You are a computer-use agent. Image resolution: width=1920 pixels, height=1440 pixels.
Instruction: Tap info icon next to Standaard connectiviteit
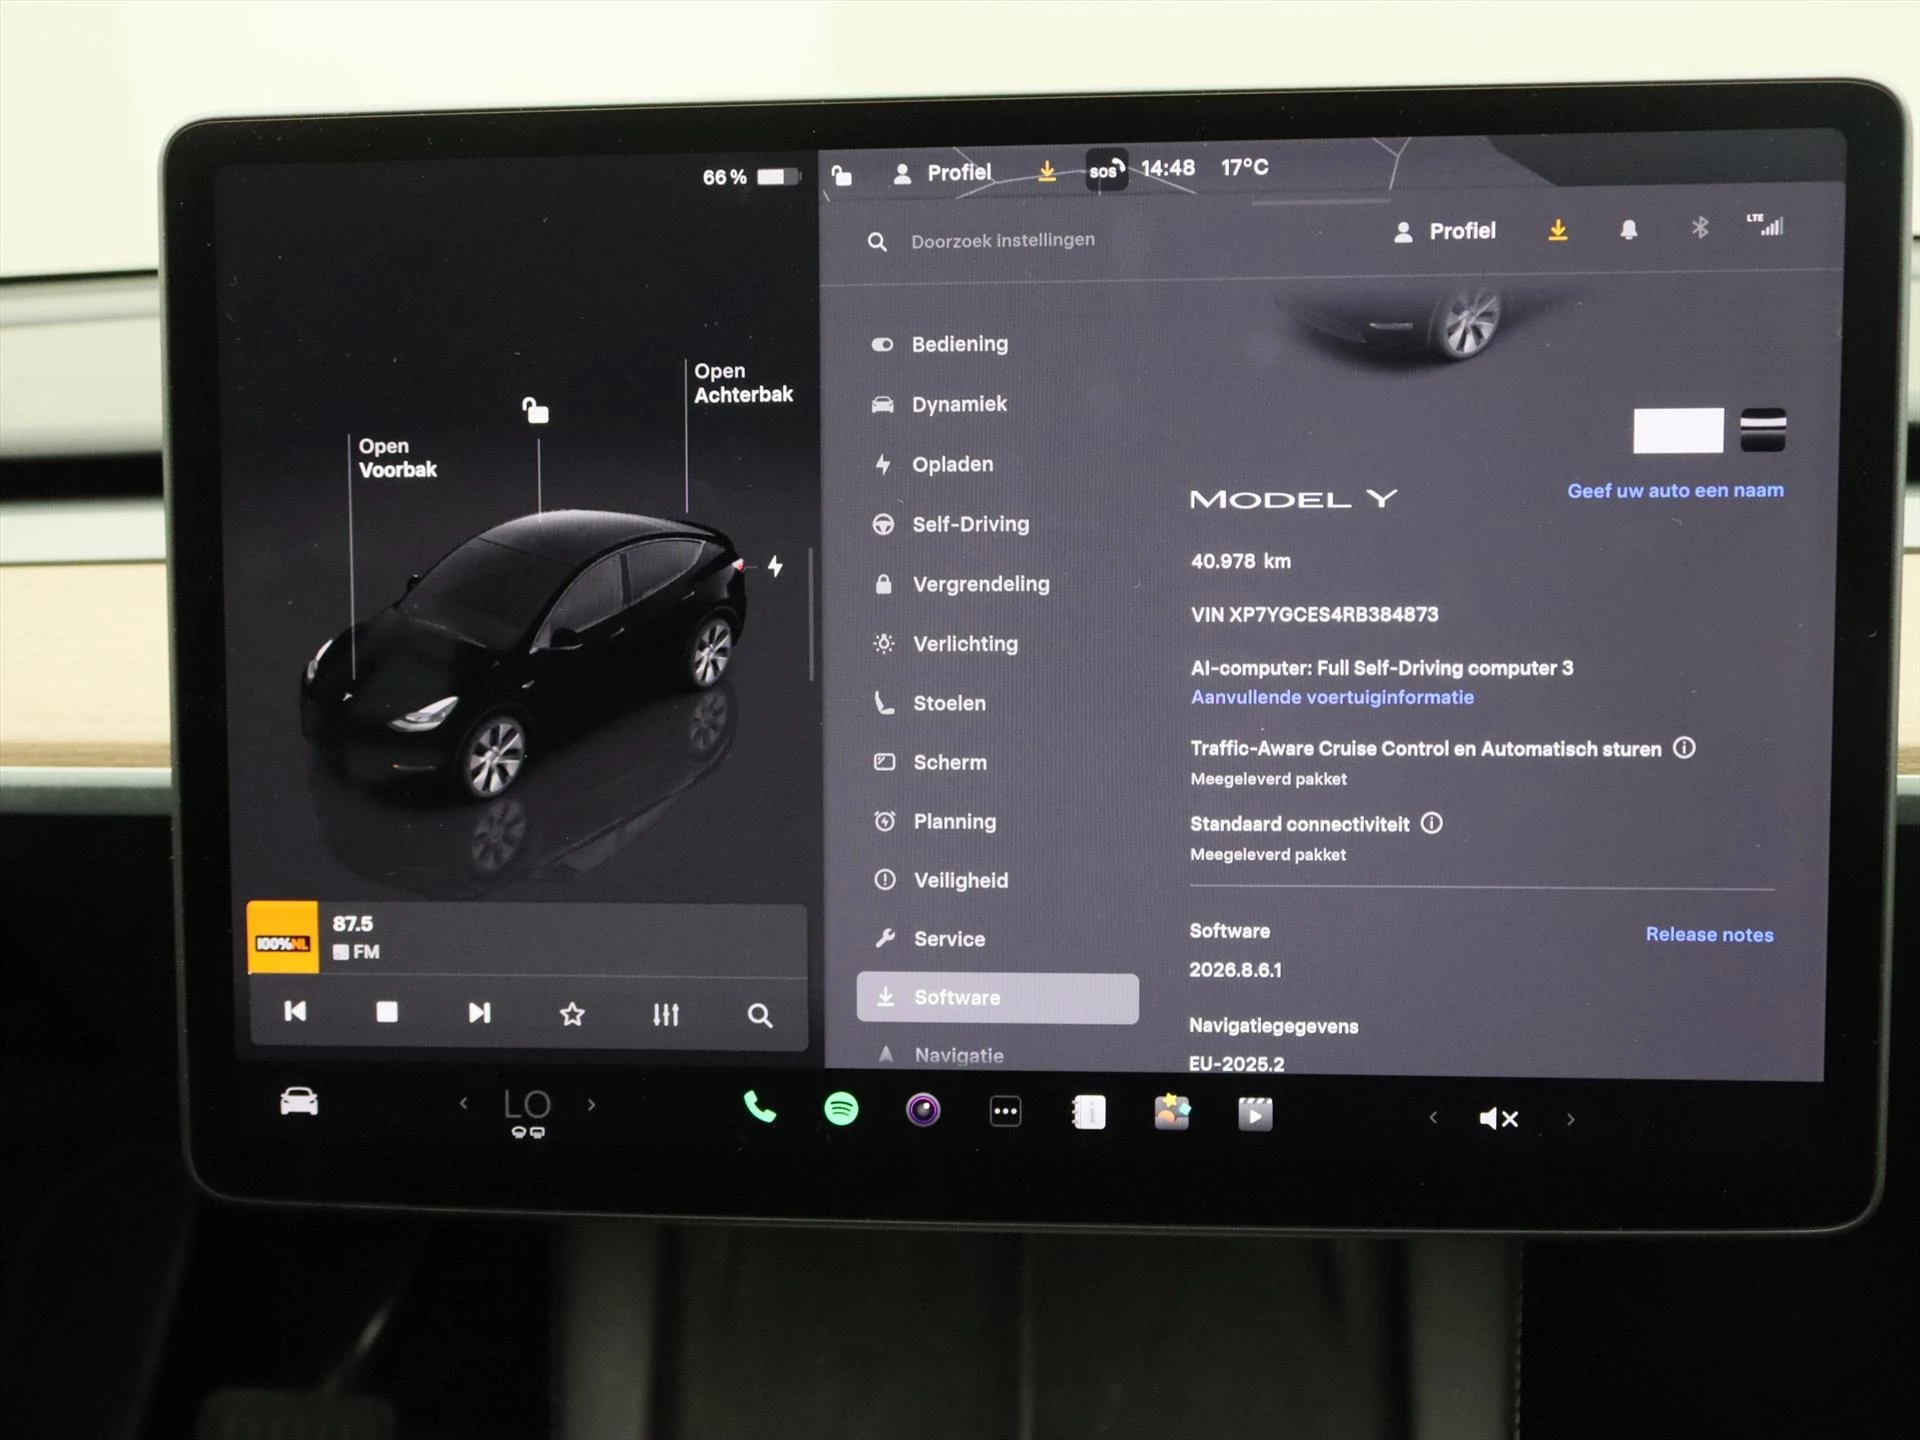(x=1432, y=823)
